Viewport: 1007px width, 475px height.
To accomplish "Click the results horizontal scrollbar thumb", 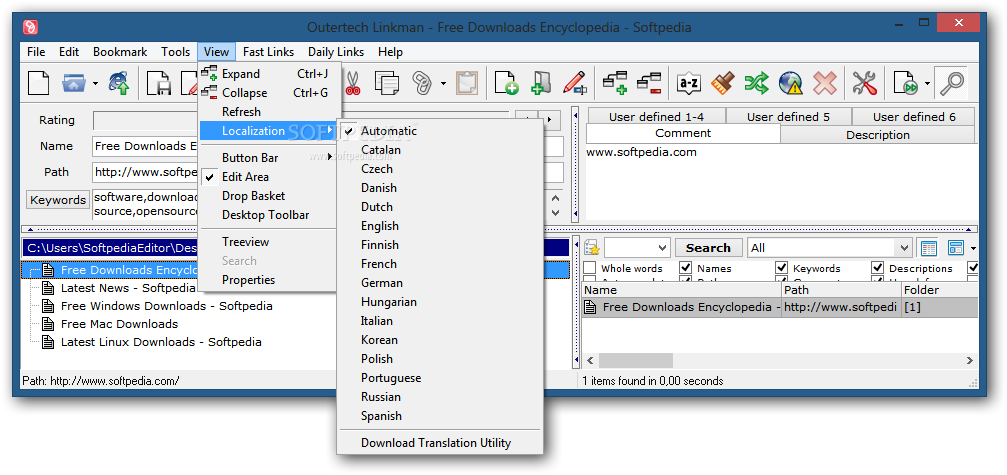I will pos(635,360).
